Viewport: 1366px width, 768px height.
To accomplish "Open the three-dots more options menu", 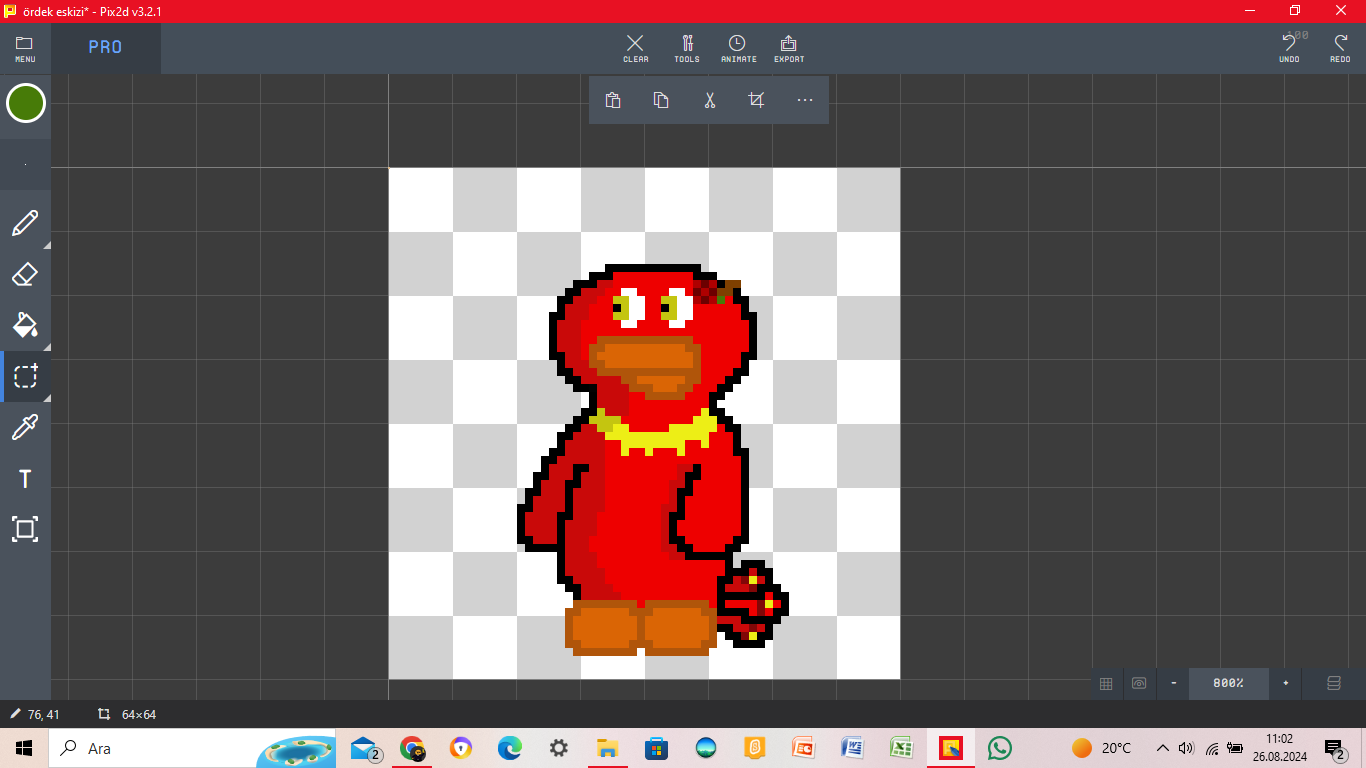I will click(805, 100).
